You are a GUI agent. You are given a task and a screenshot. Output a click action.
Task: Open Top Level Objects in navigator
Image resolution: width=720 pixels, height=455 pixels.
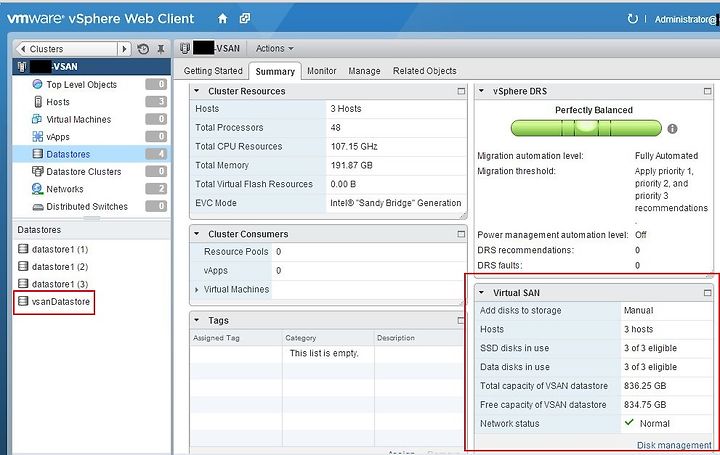[x=82, y=84]
